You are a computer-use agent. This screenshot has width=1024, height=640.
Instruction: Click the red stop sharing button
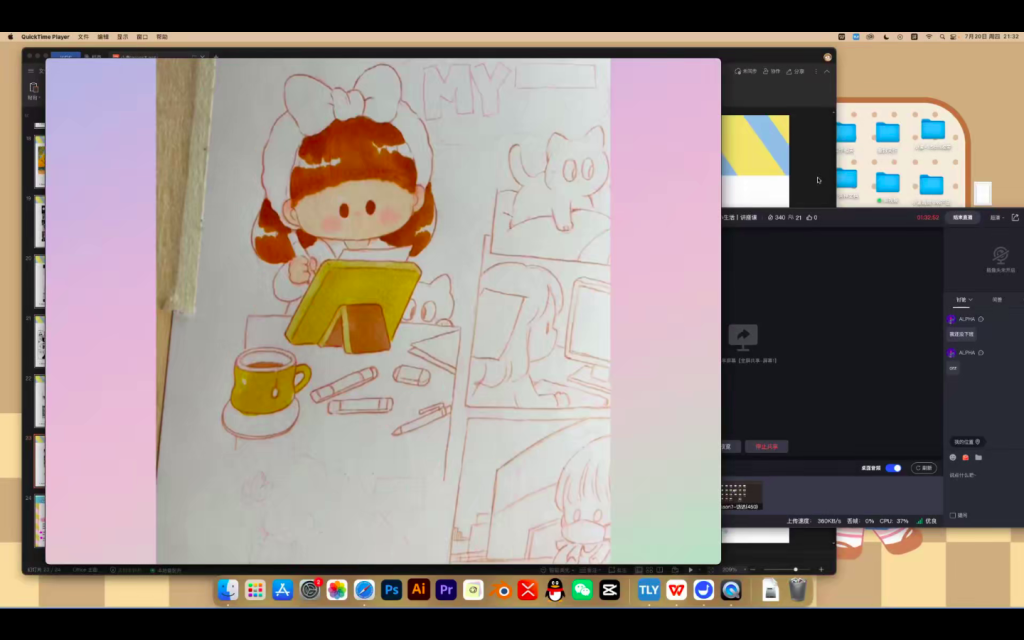[x=766, y=446]
